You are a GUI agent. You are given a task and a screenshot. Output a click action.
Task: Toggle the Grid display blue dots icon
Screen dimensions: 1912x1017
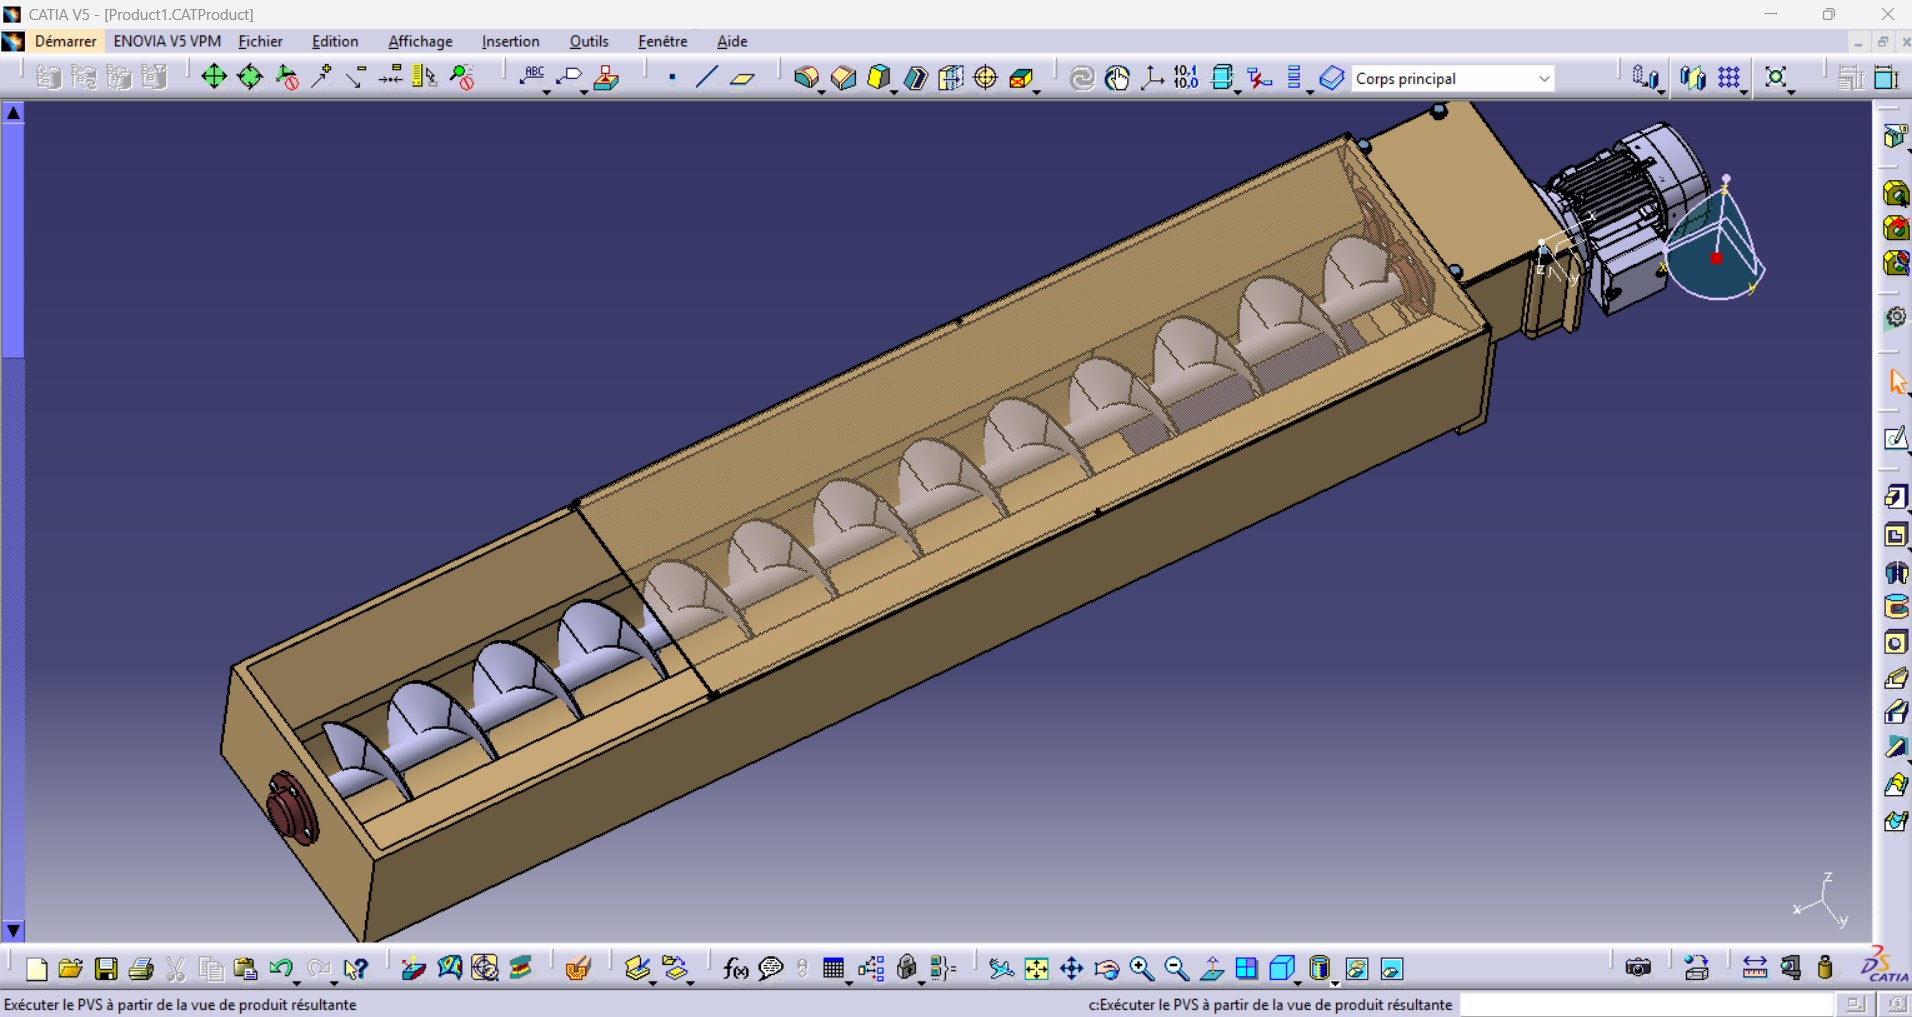(x=1729, y=77)
